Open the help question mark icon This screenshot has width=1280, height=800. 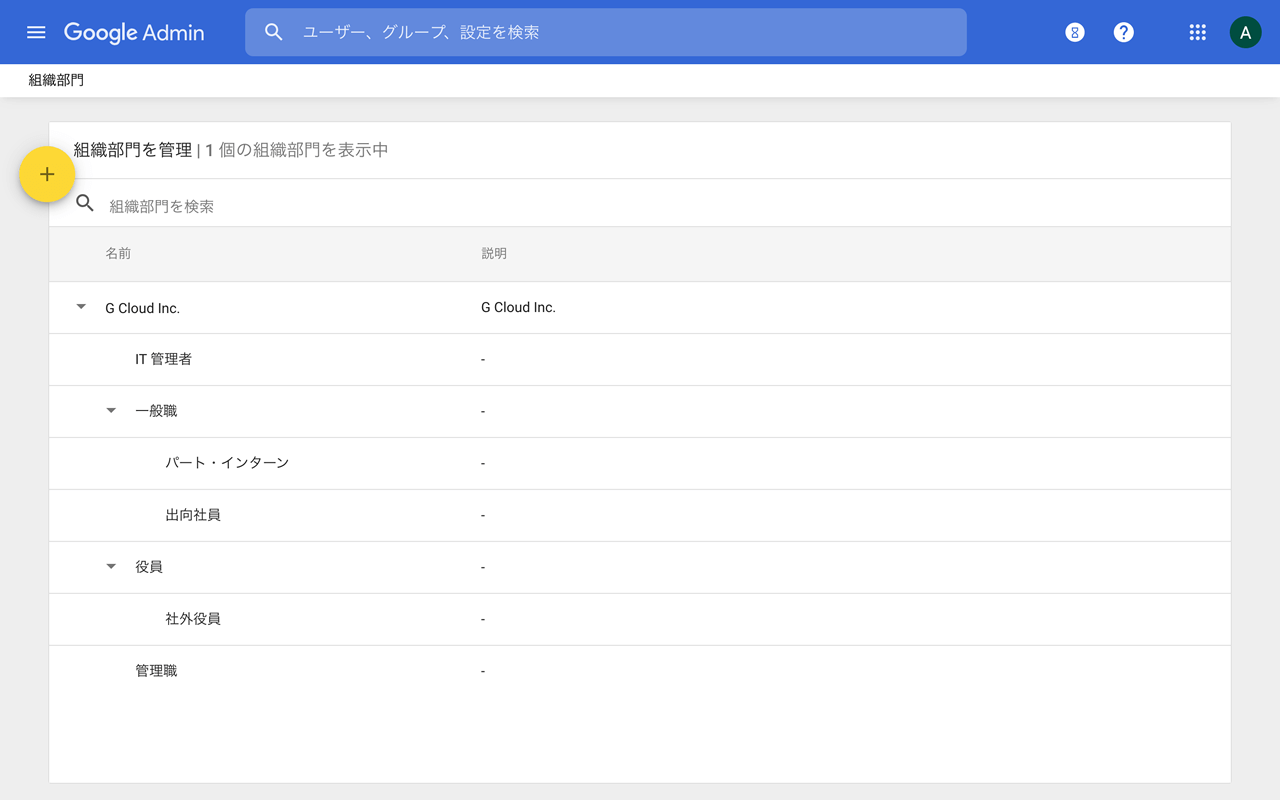pyautogui.click(x=1124, y=32)
